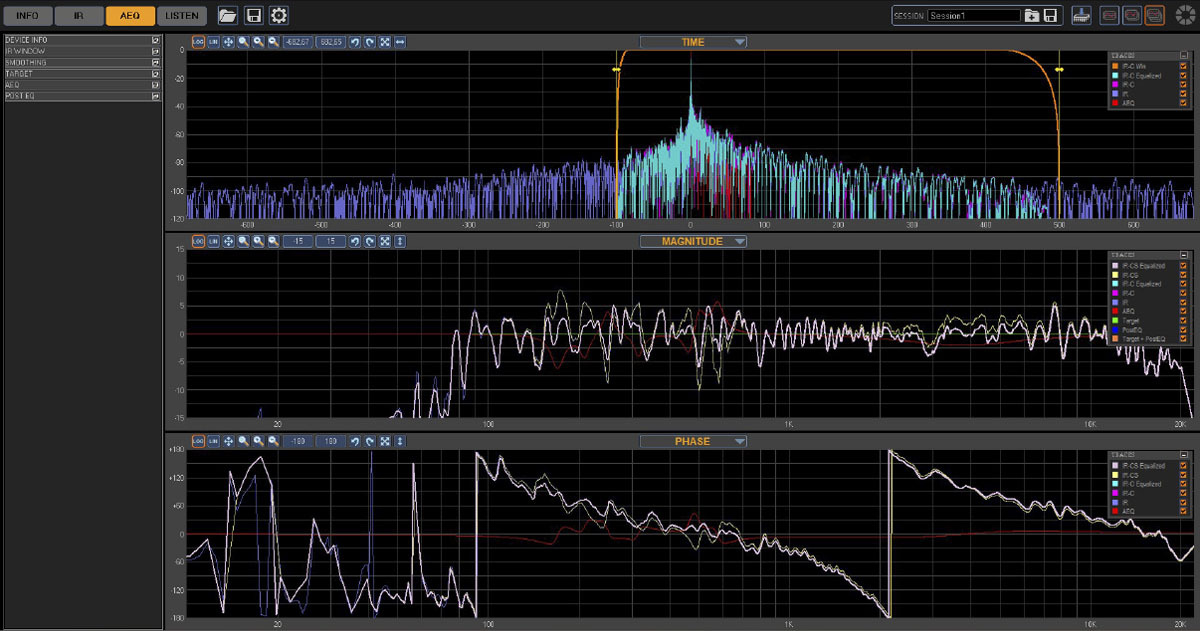The width and height of the screenshot is (1200, 631).
Task: Open the MAGNITUDE graph type dropdown
Action: click(693, 241)
